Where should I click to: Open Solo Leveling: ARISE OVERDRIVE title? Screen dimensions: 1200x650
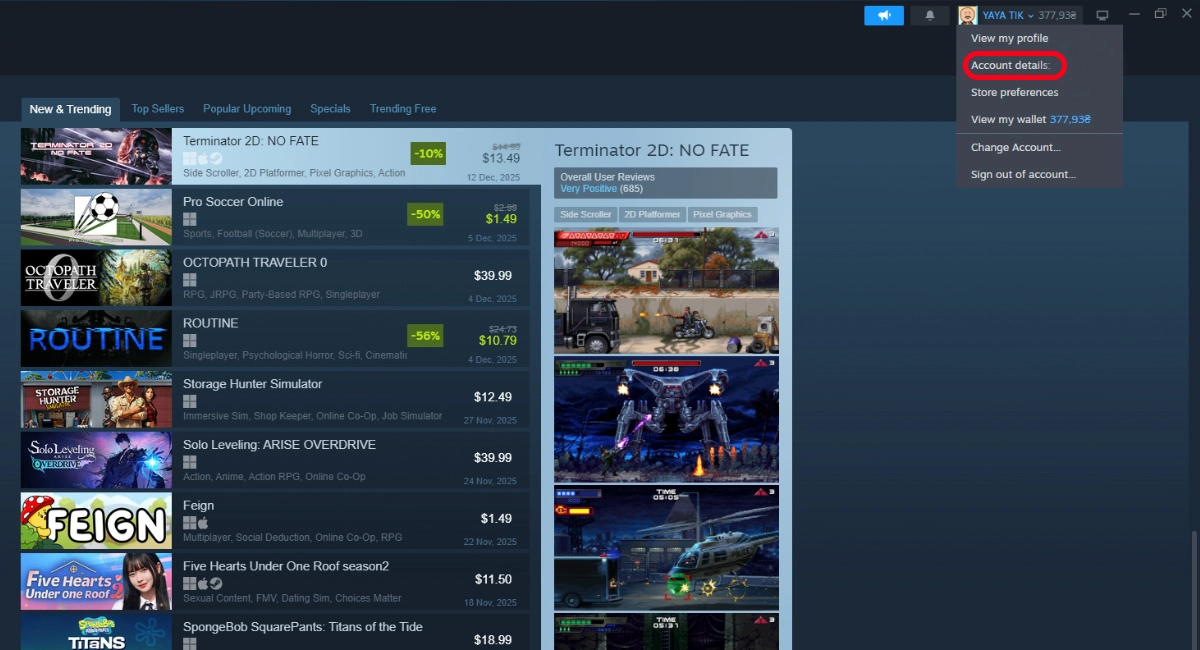(279, 445)
